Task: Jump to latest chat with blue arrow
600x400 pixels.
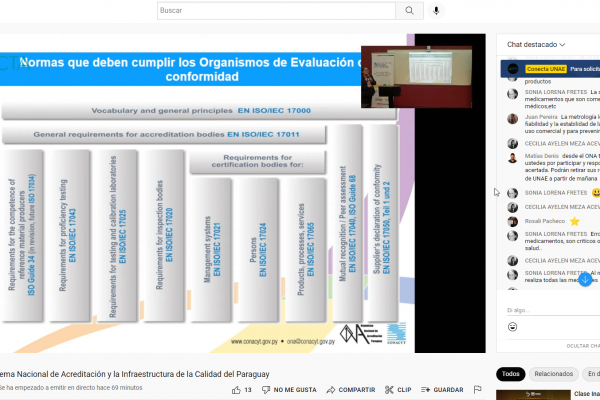Action: [x=585, y=279]
